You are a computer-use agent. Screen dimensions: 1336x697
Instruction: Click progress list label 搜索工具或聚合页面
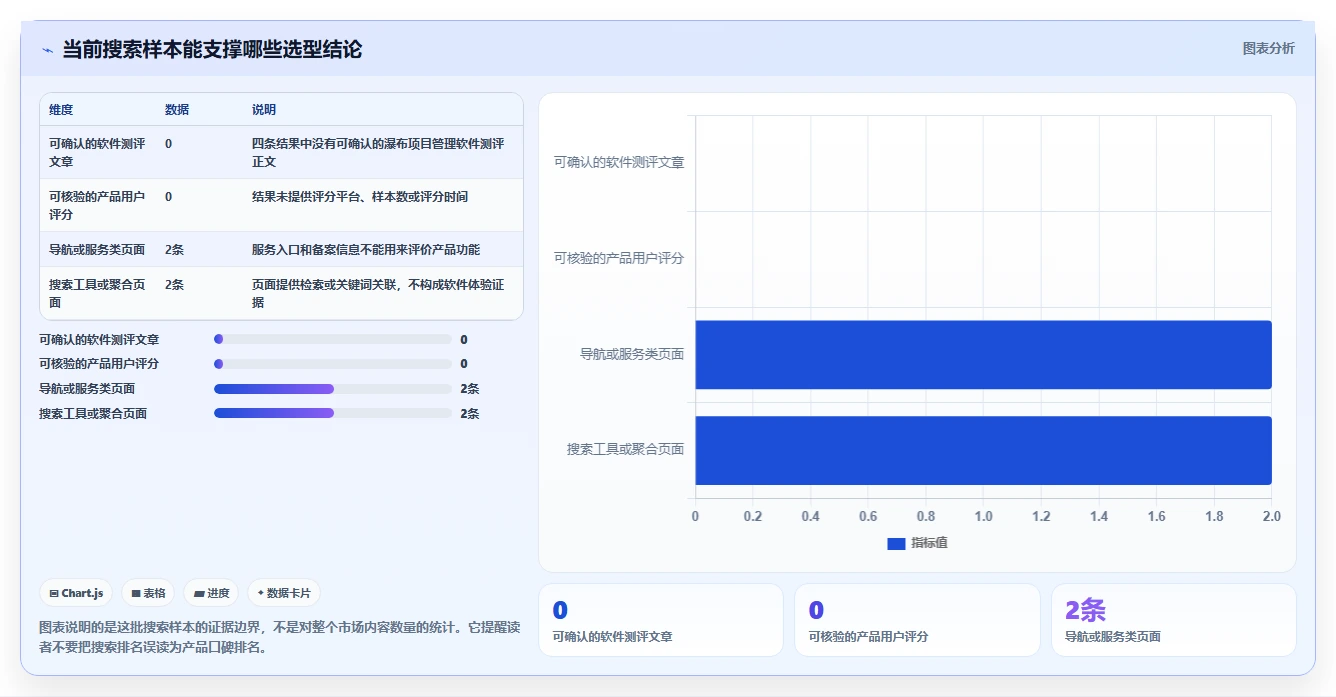(x=93, y=413)
